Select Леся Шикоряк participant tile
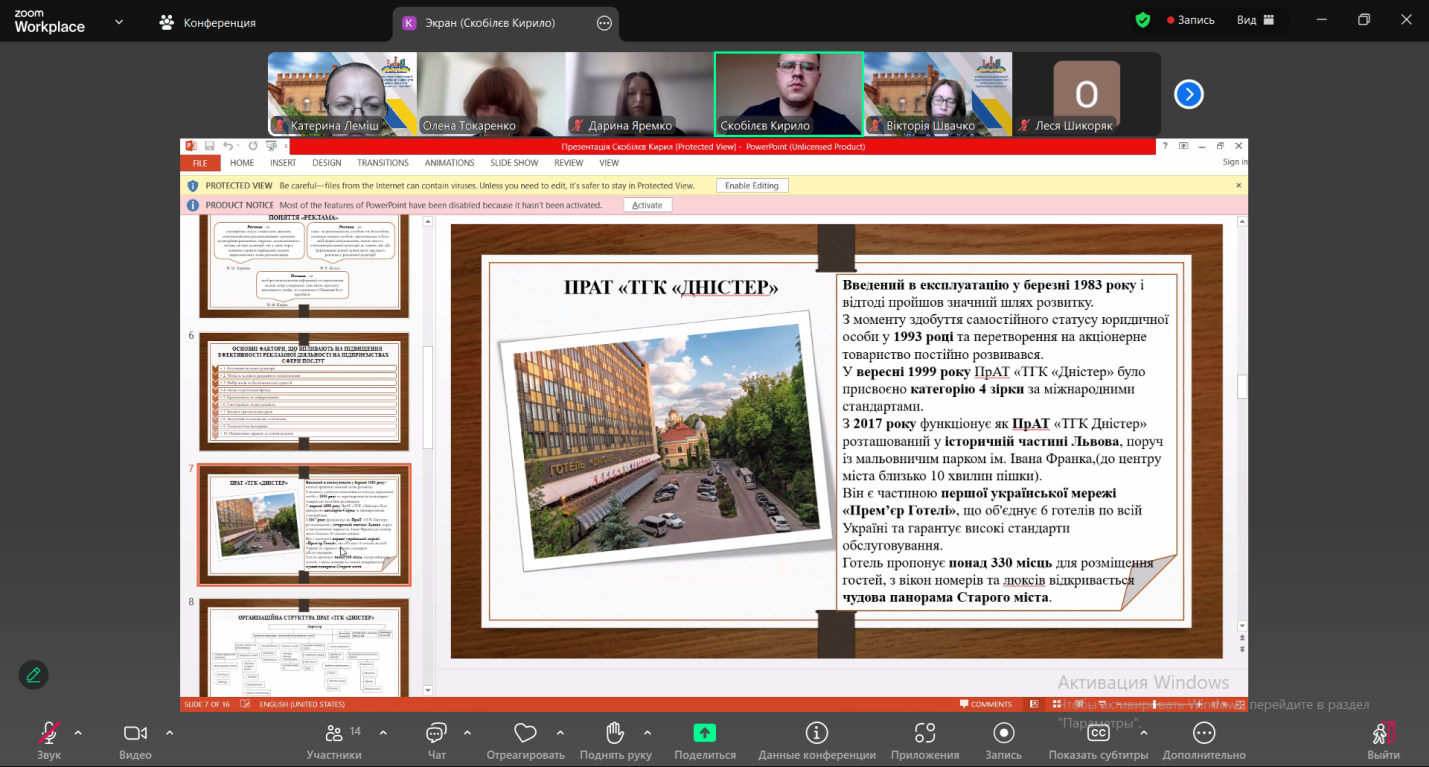This screenshot has width=1429, height=767. tap(1087, 94)
